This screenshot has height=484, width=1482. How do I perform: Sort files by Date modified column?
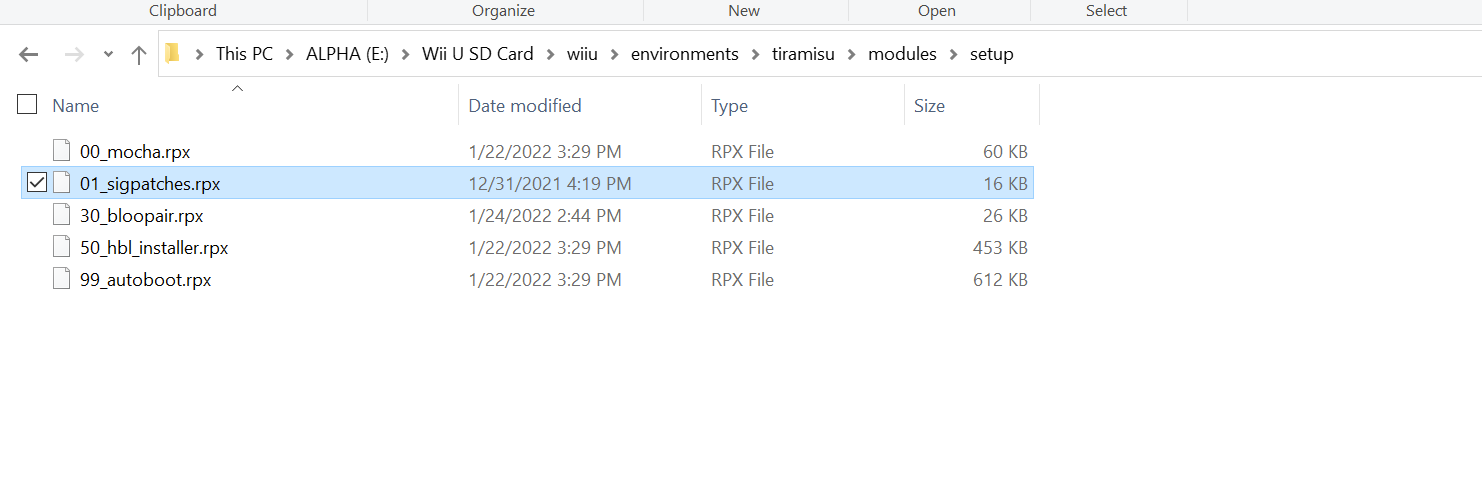525,105
